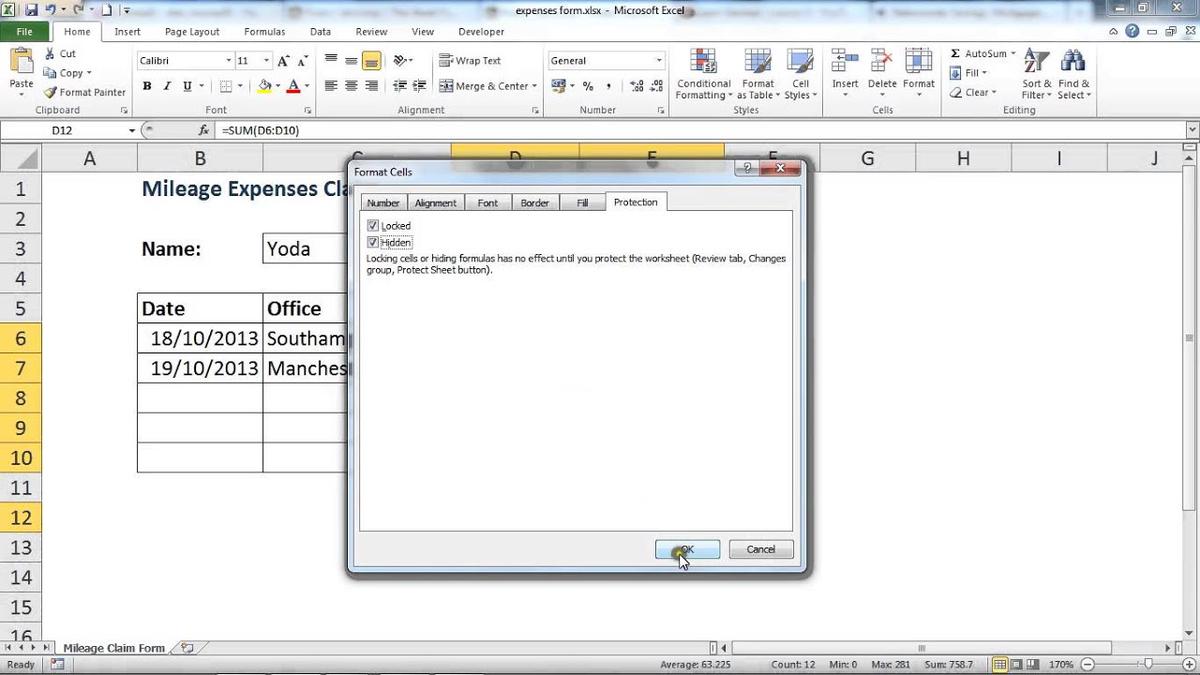Open the Number format dropdown showing General

605,60
